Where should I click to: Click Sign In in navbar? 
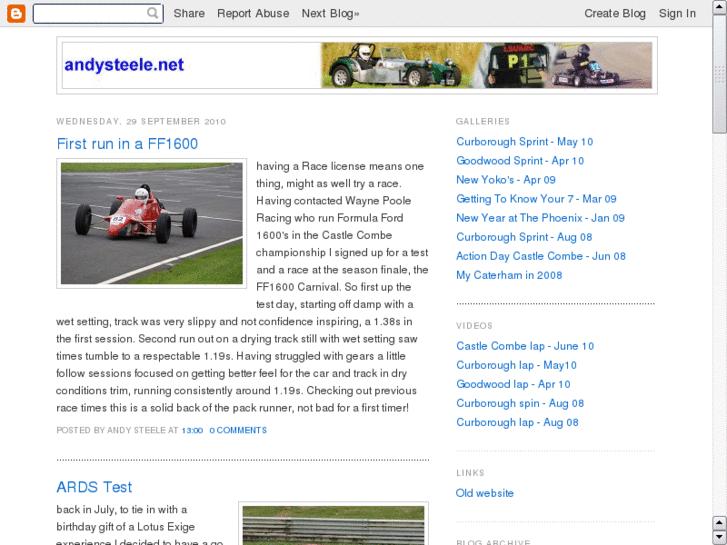[x=677, y=13]
